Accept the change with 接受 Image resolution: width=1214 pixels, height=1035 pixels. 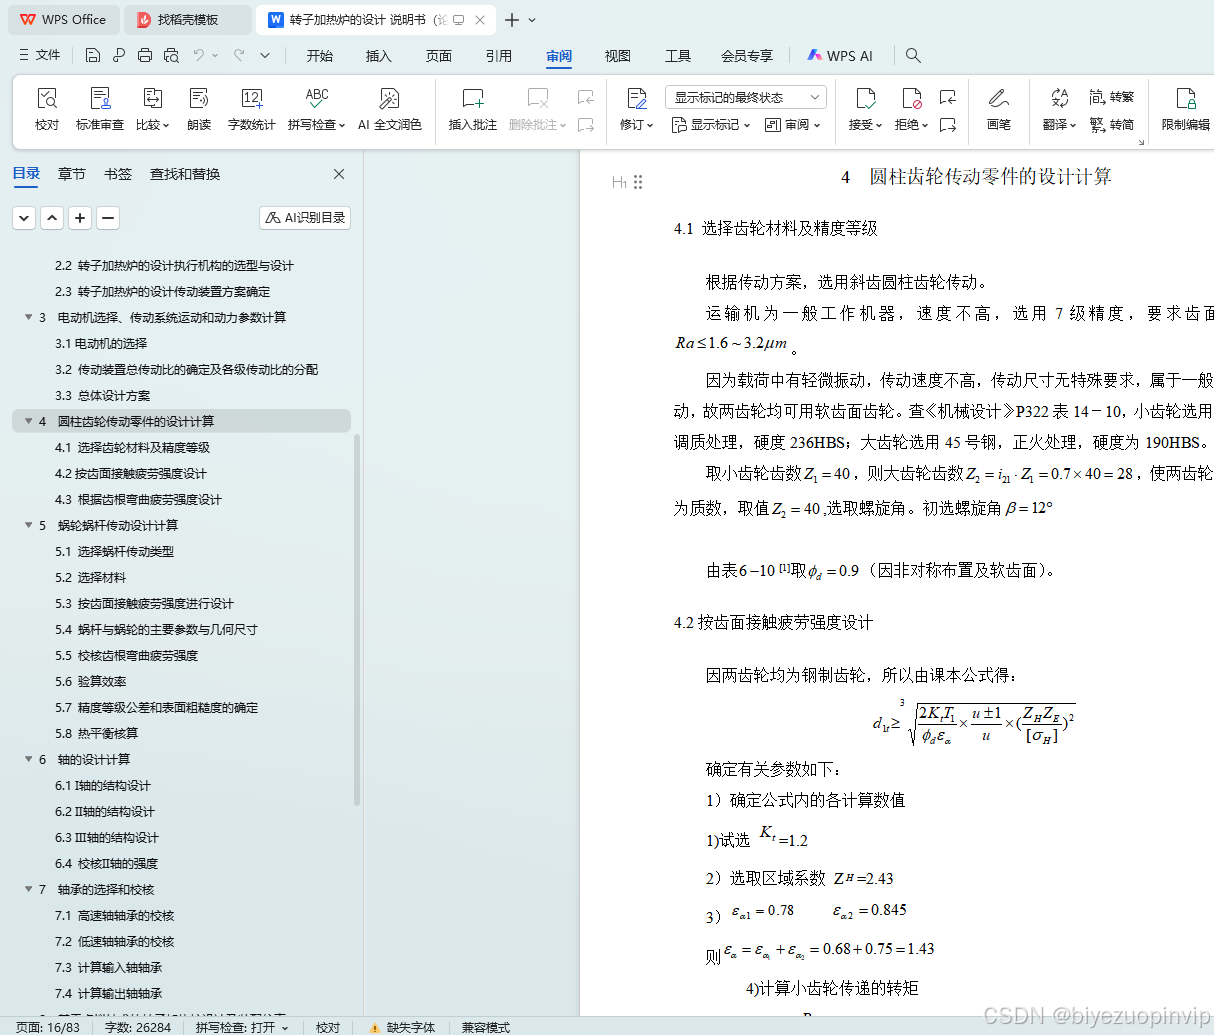pos(866,109)
